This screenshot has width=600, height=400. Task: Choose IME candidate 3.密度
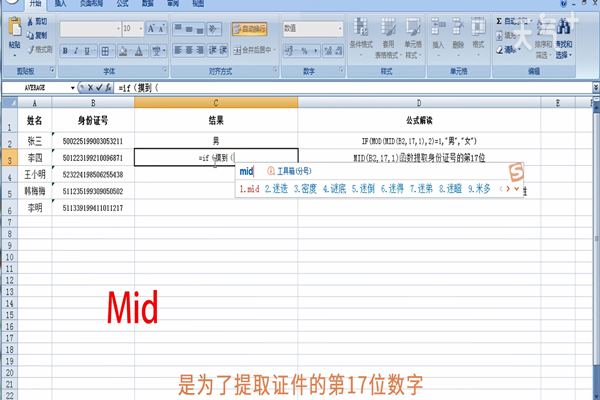coord(305,189)
